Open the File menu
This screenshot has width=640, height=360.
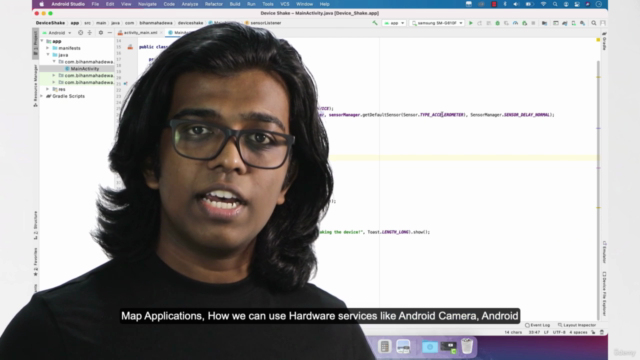pyautogui.click(x=95, y=4)
